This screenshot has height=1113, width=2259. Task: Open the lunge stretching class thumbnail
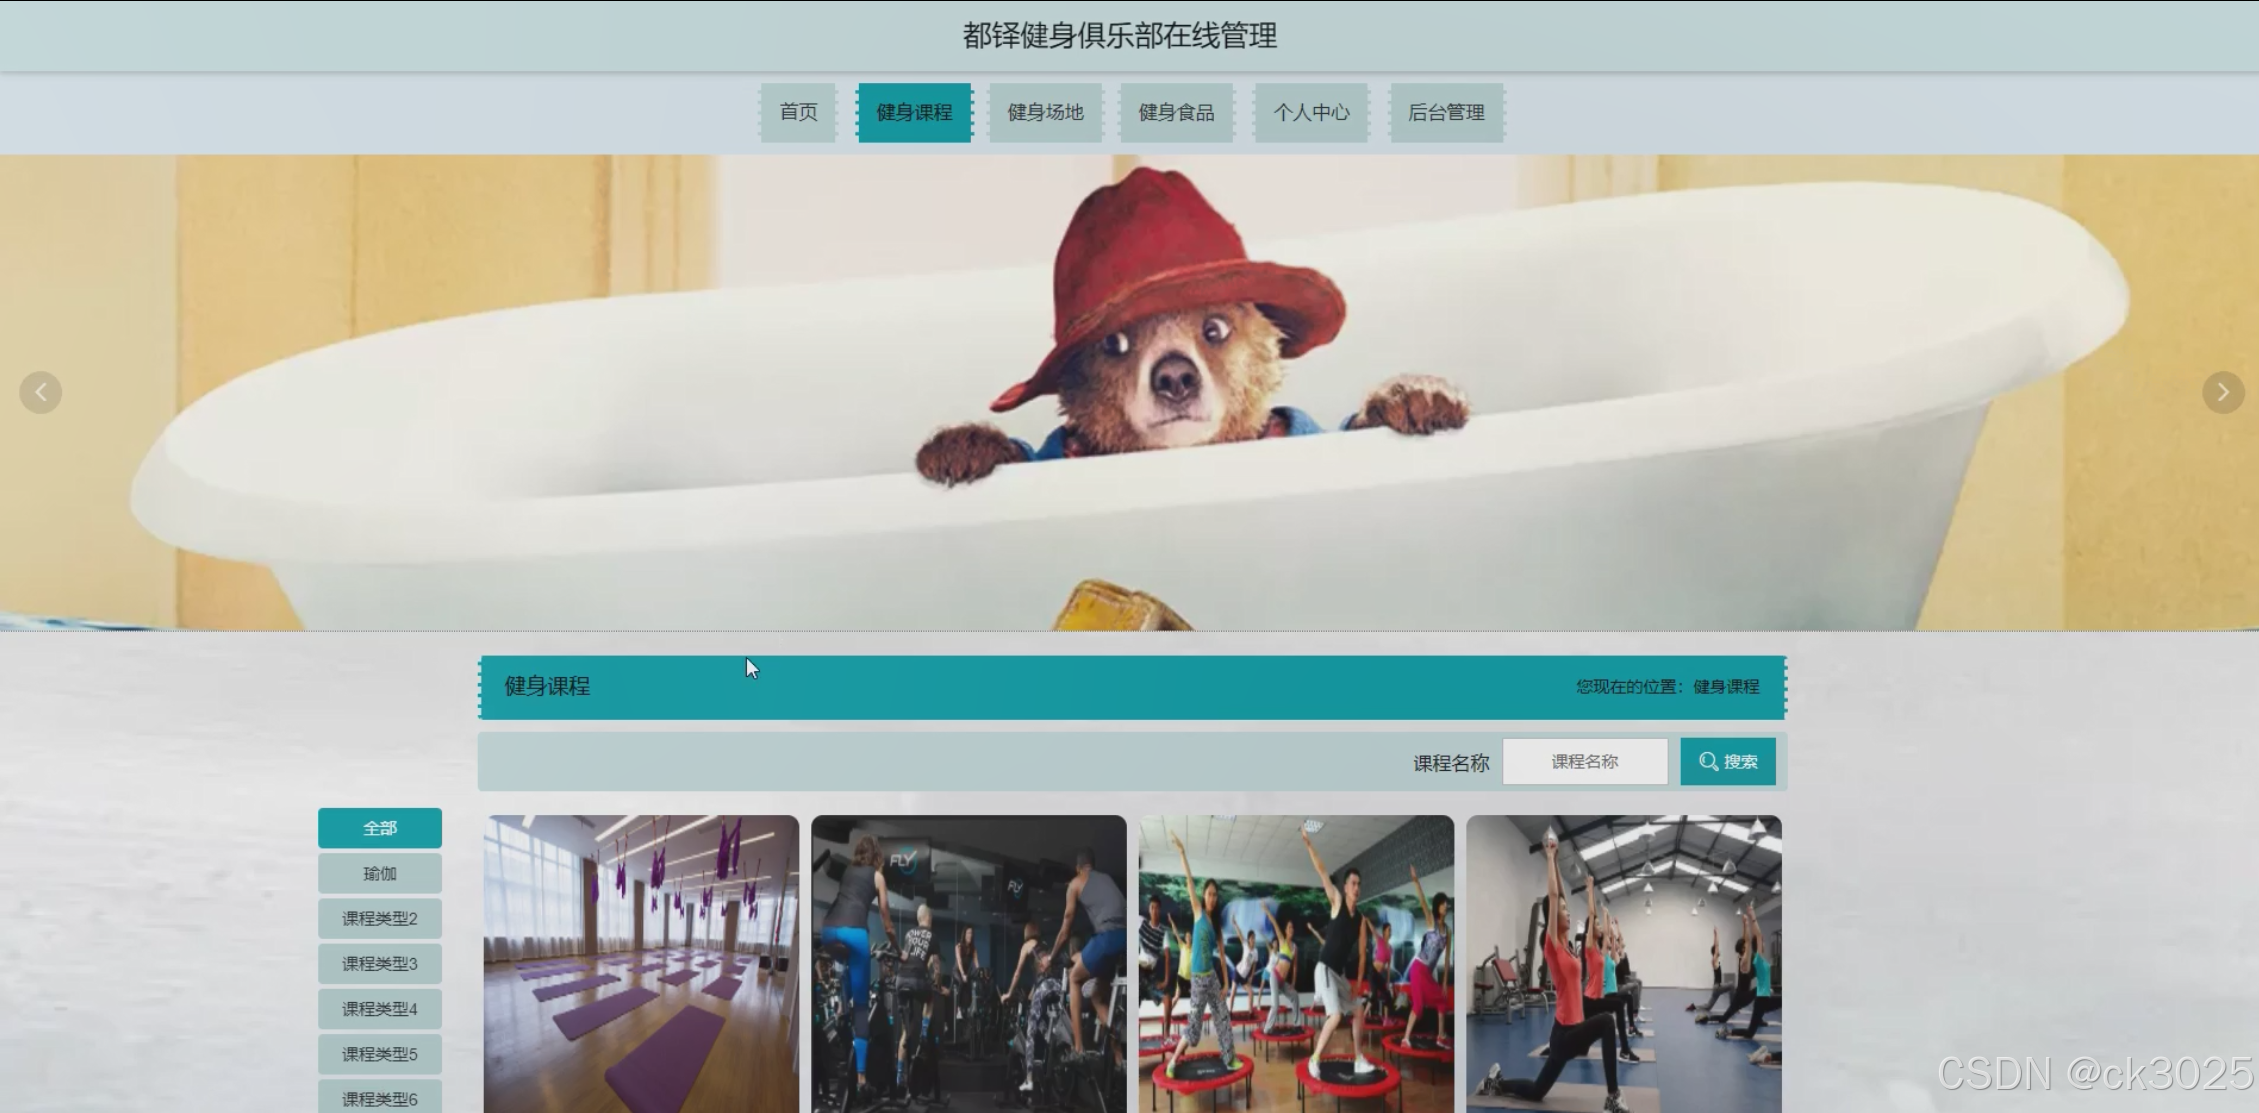point(1623,963)
